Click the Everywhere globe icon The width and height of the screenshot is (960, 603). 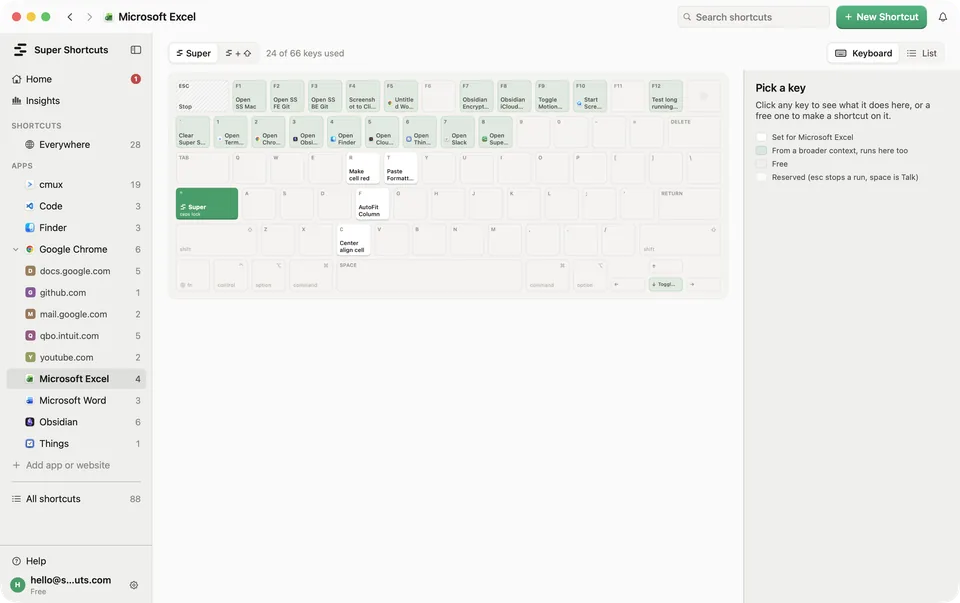pos(29,144)
